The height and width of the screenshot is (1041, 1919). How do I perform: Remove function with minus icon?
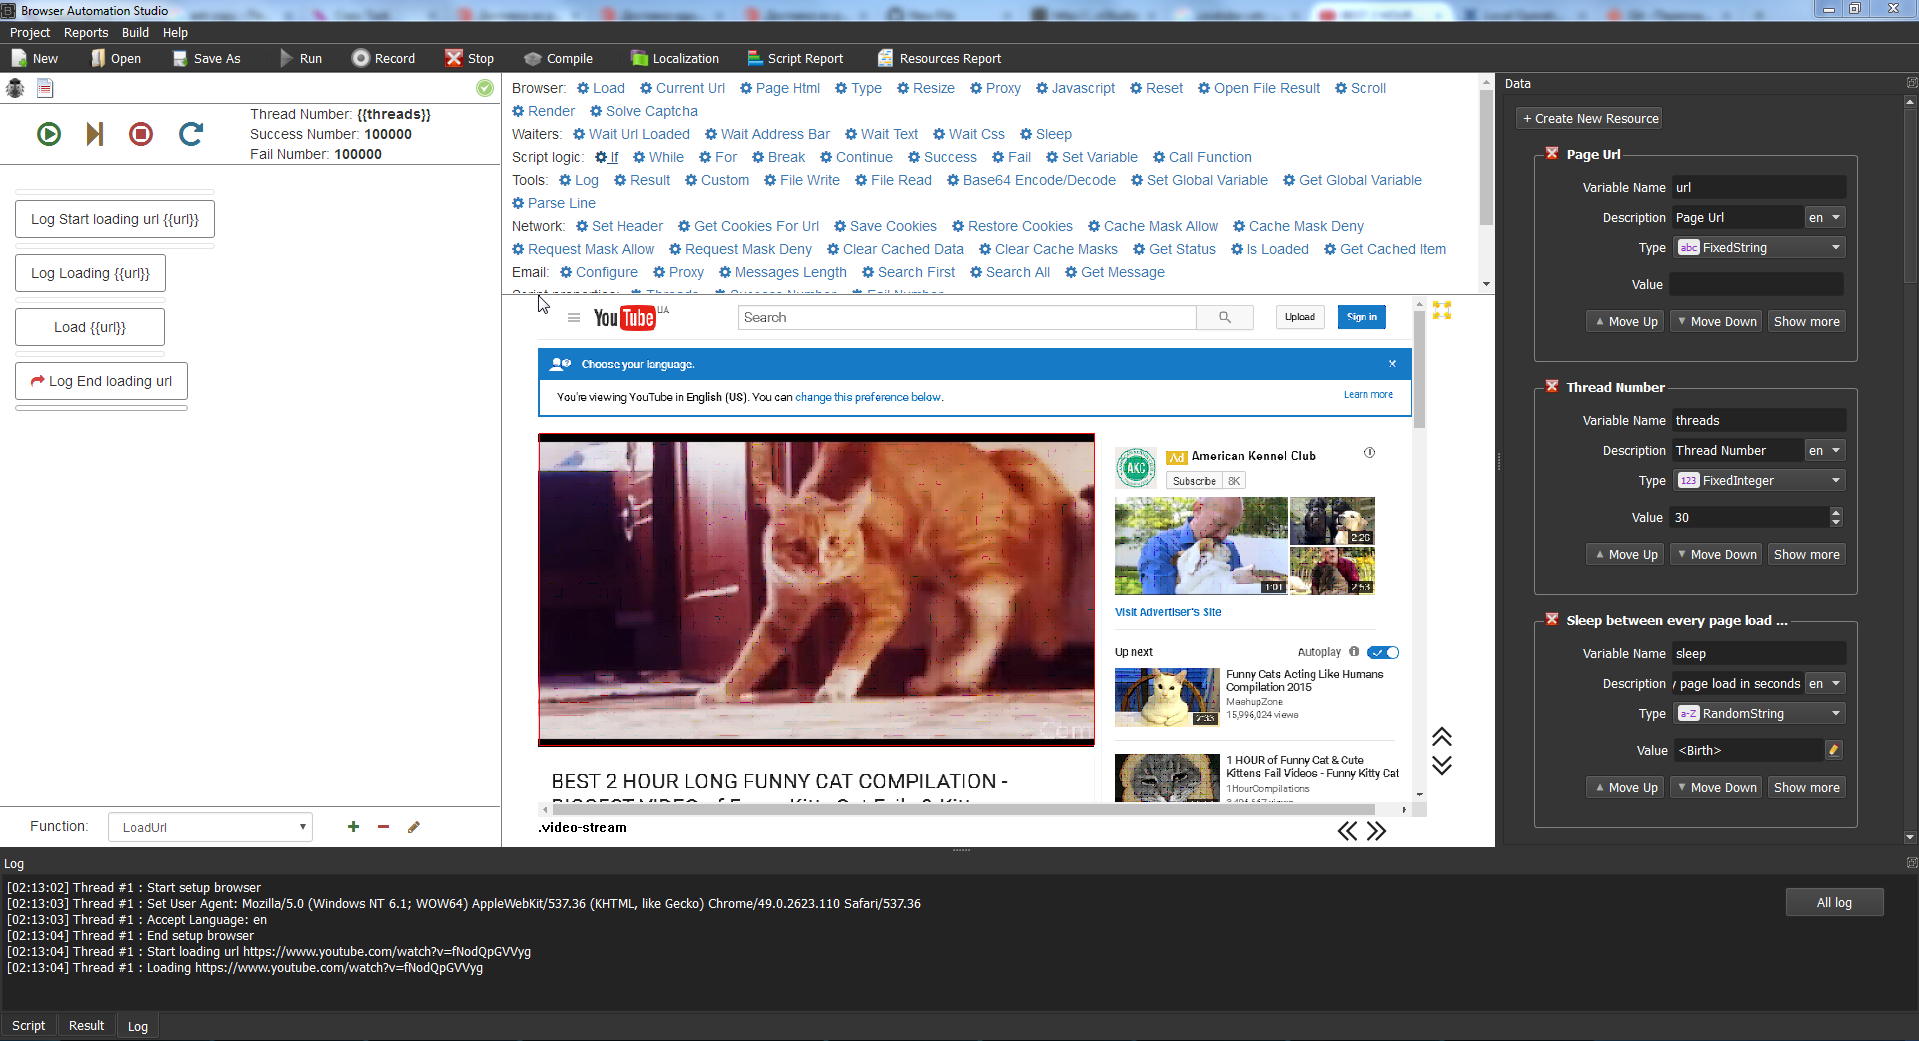tap(383, 826)
